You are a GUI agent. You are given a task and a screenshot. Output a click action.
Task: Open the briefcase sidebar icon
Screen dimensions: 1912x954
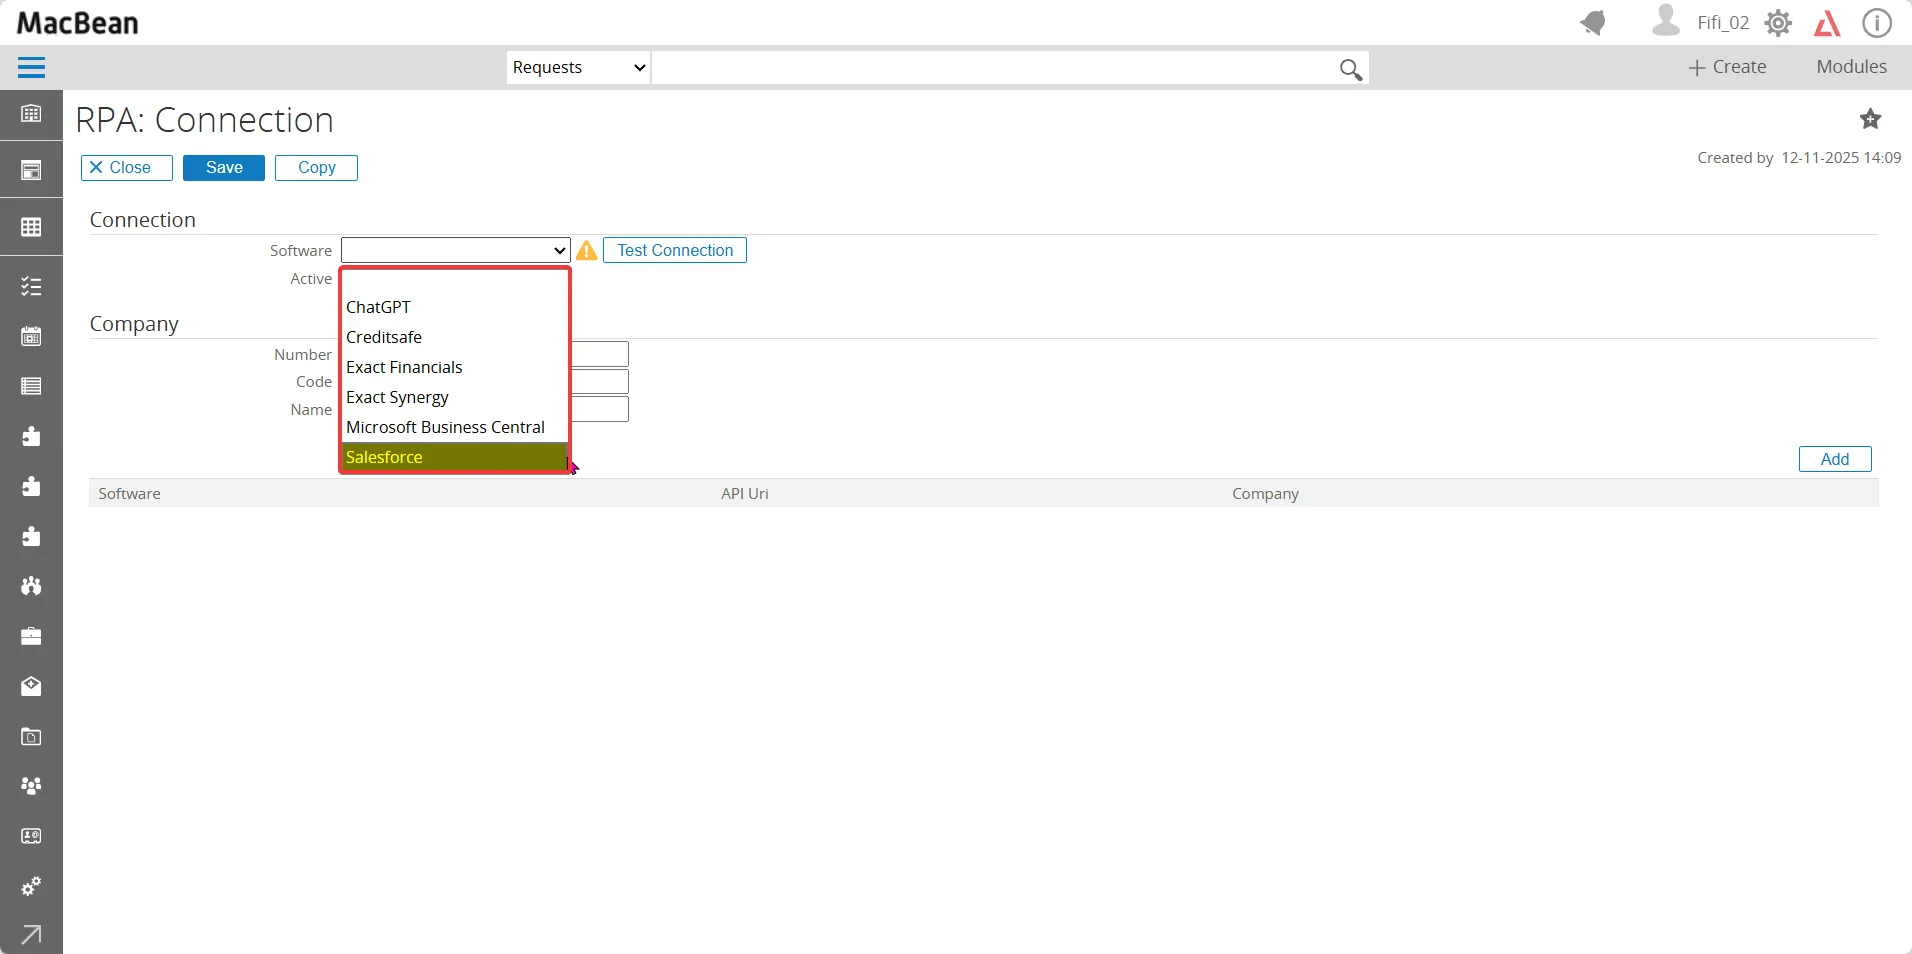click(x=31, y=636)
